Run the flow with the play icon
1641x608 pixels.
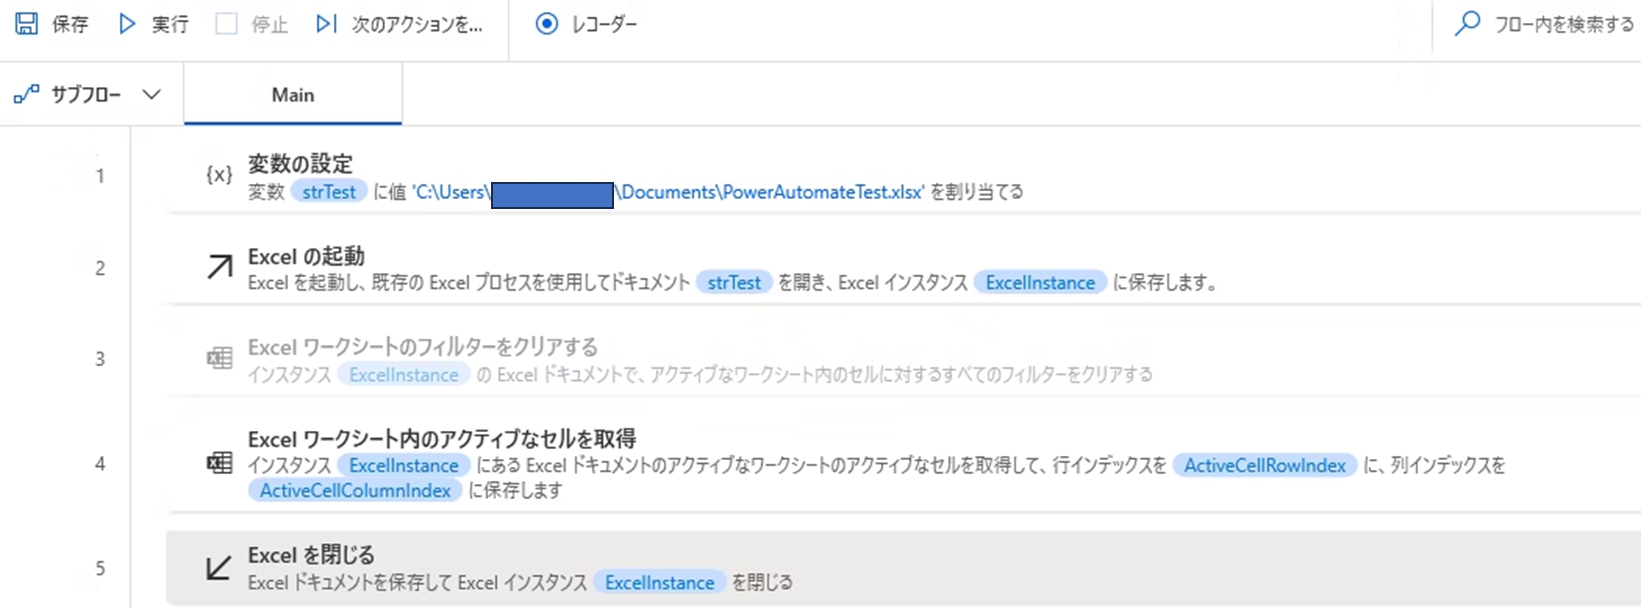pos(127,24)
